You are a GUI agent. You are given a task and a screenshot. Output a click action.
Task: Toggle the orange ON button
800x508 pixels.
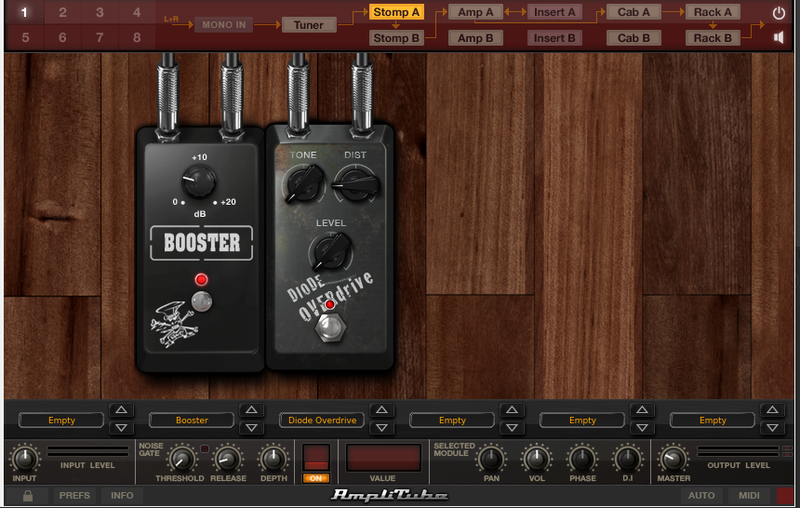316,478
